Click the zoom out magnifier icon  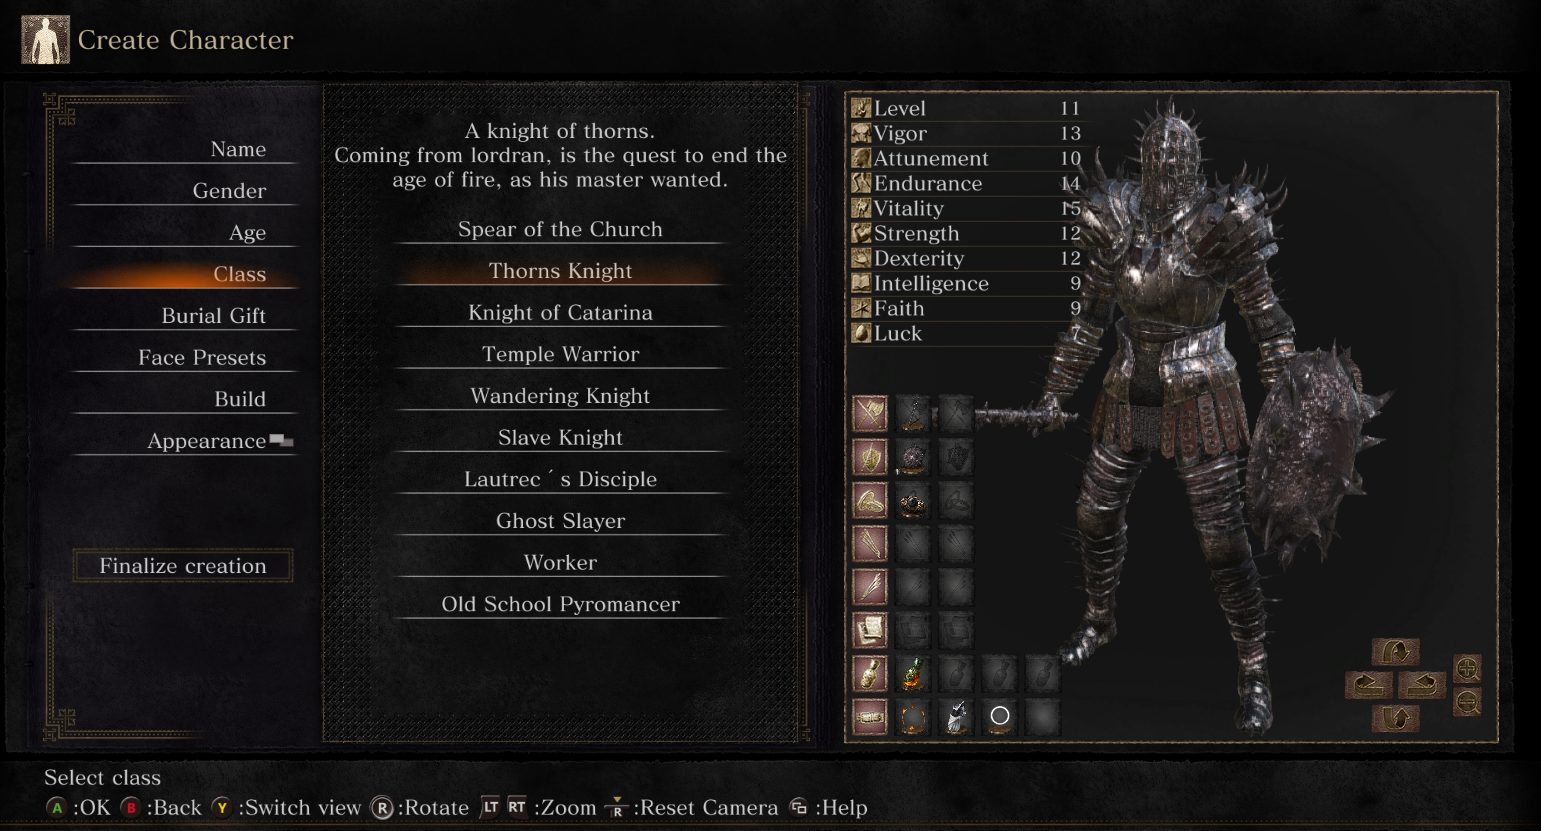(x=1467, y=702)
